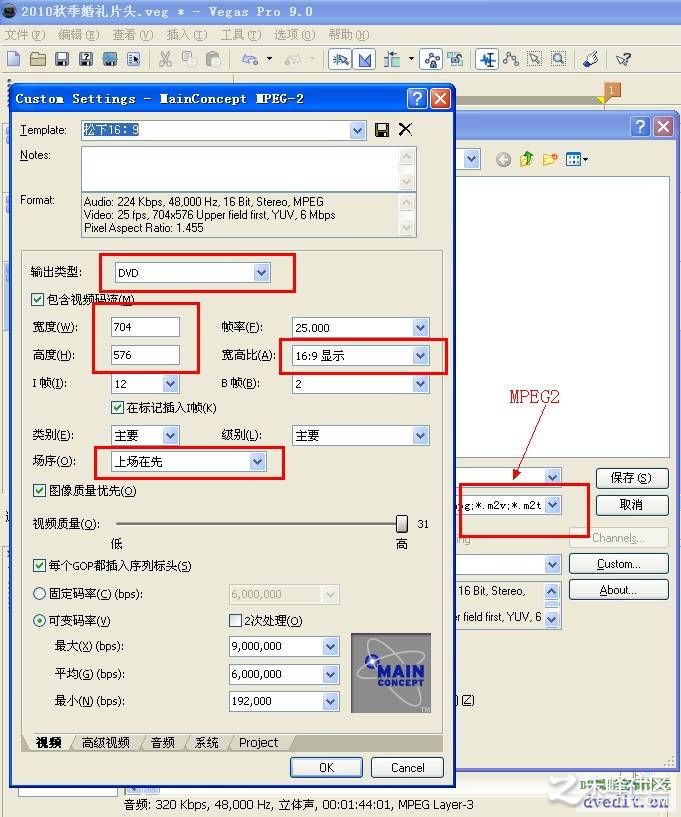The width and height of the screenshot is (681, 817).
Task: Click the Paste clipboard icon
Action: coord(213,59)
